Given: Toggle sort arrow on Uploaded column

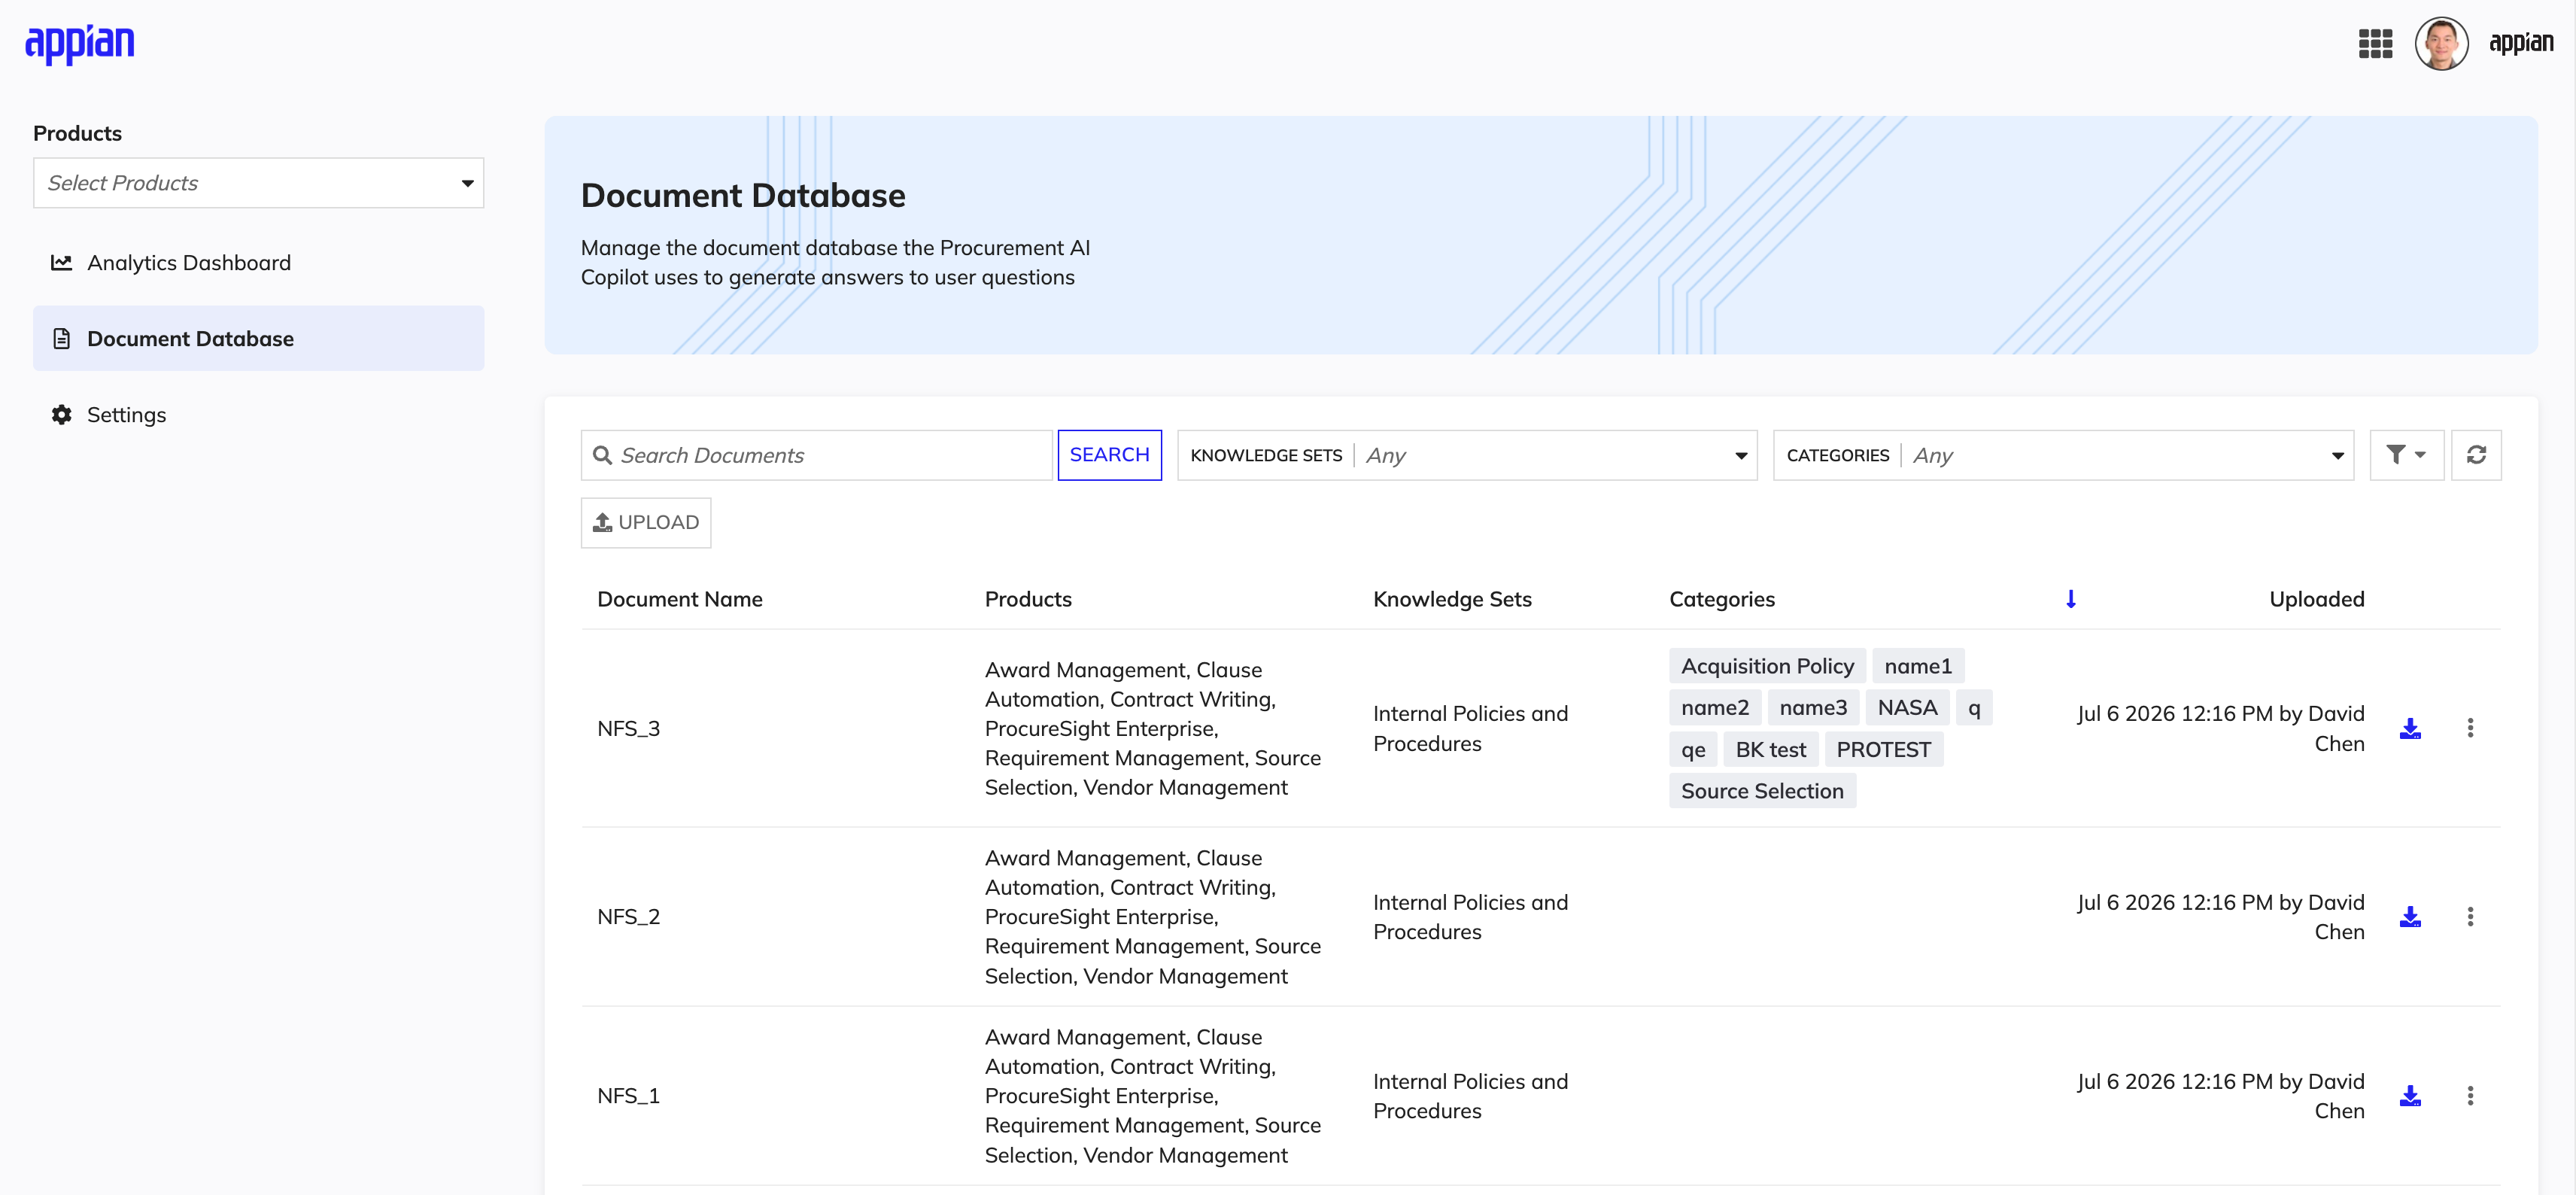Looking at the screenshot, I should click(x=2071, y=599).
